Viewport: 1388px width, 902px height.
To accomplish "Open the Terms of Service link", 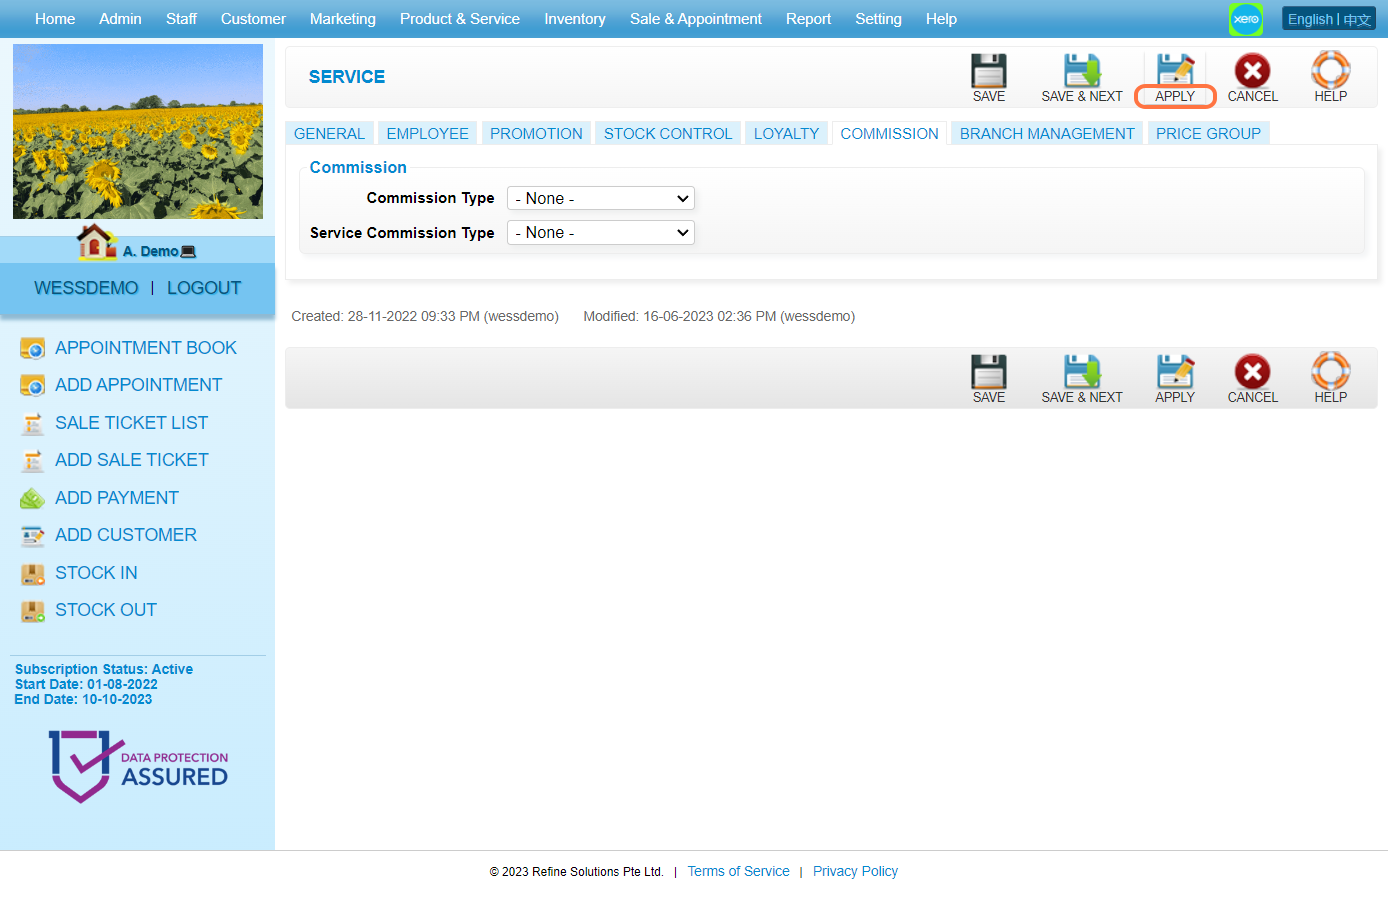I will coord(738,871).
